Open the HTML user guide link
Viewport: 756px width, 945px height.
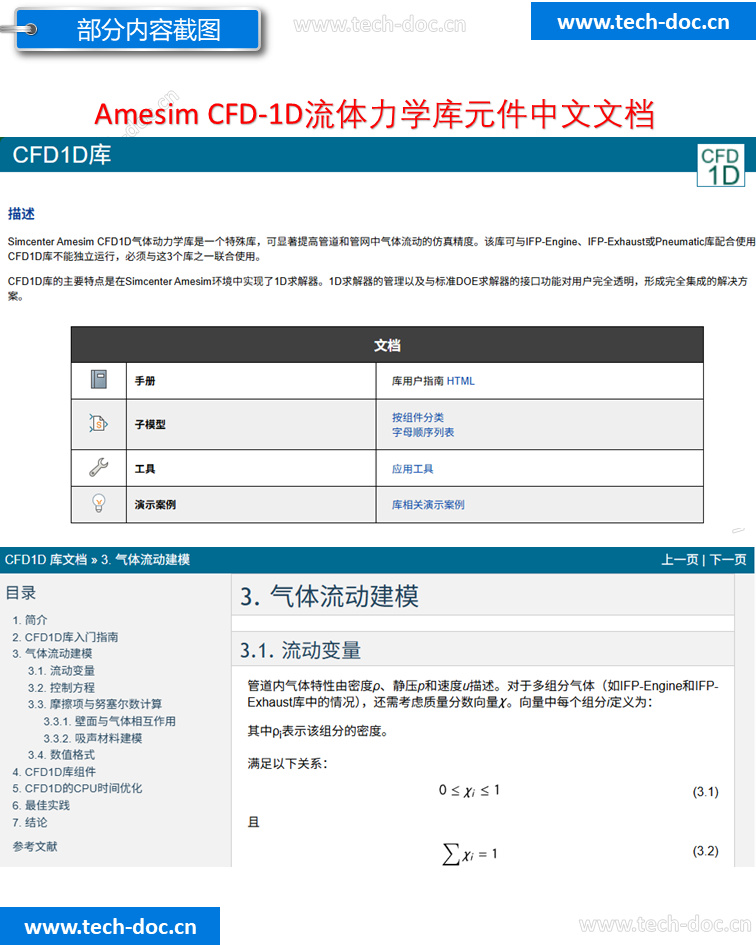tap(461, 381)
